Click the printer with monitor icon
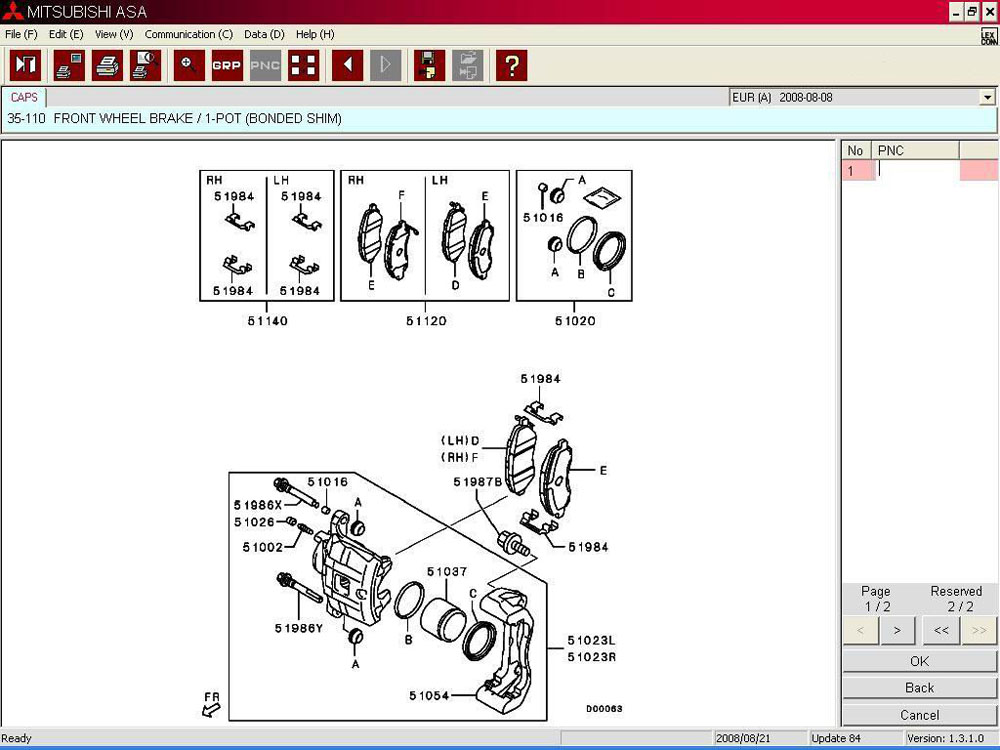 69,66
